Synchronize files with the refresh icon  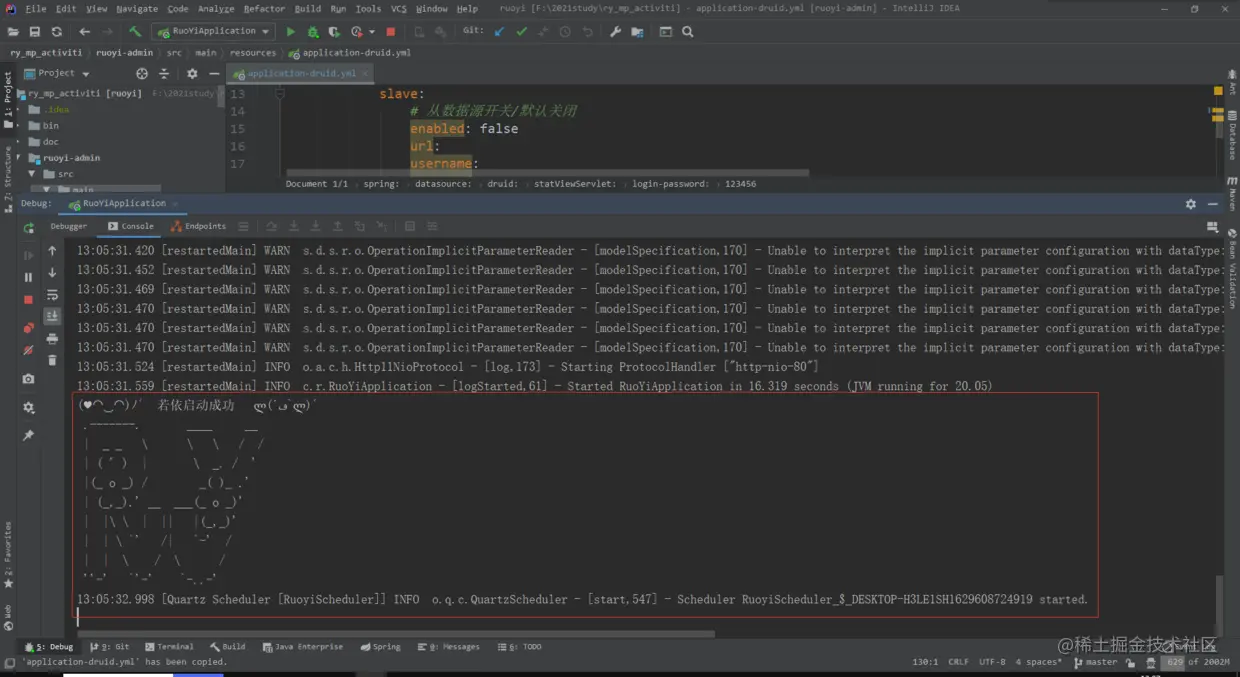click(x=57, y=32)
